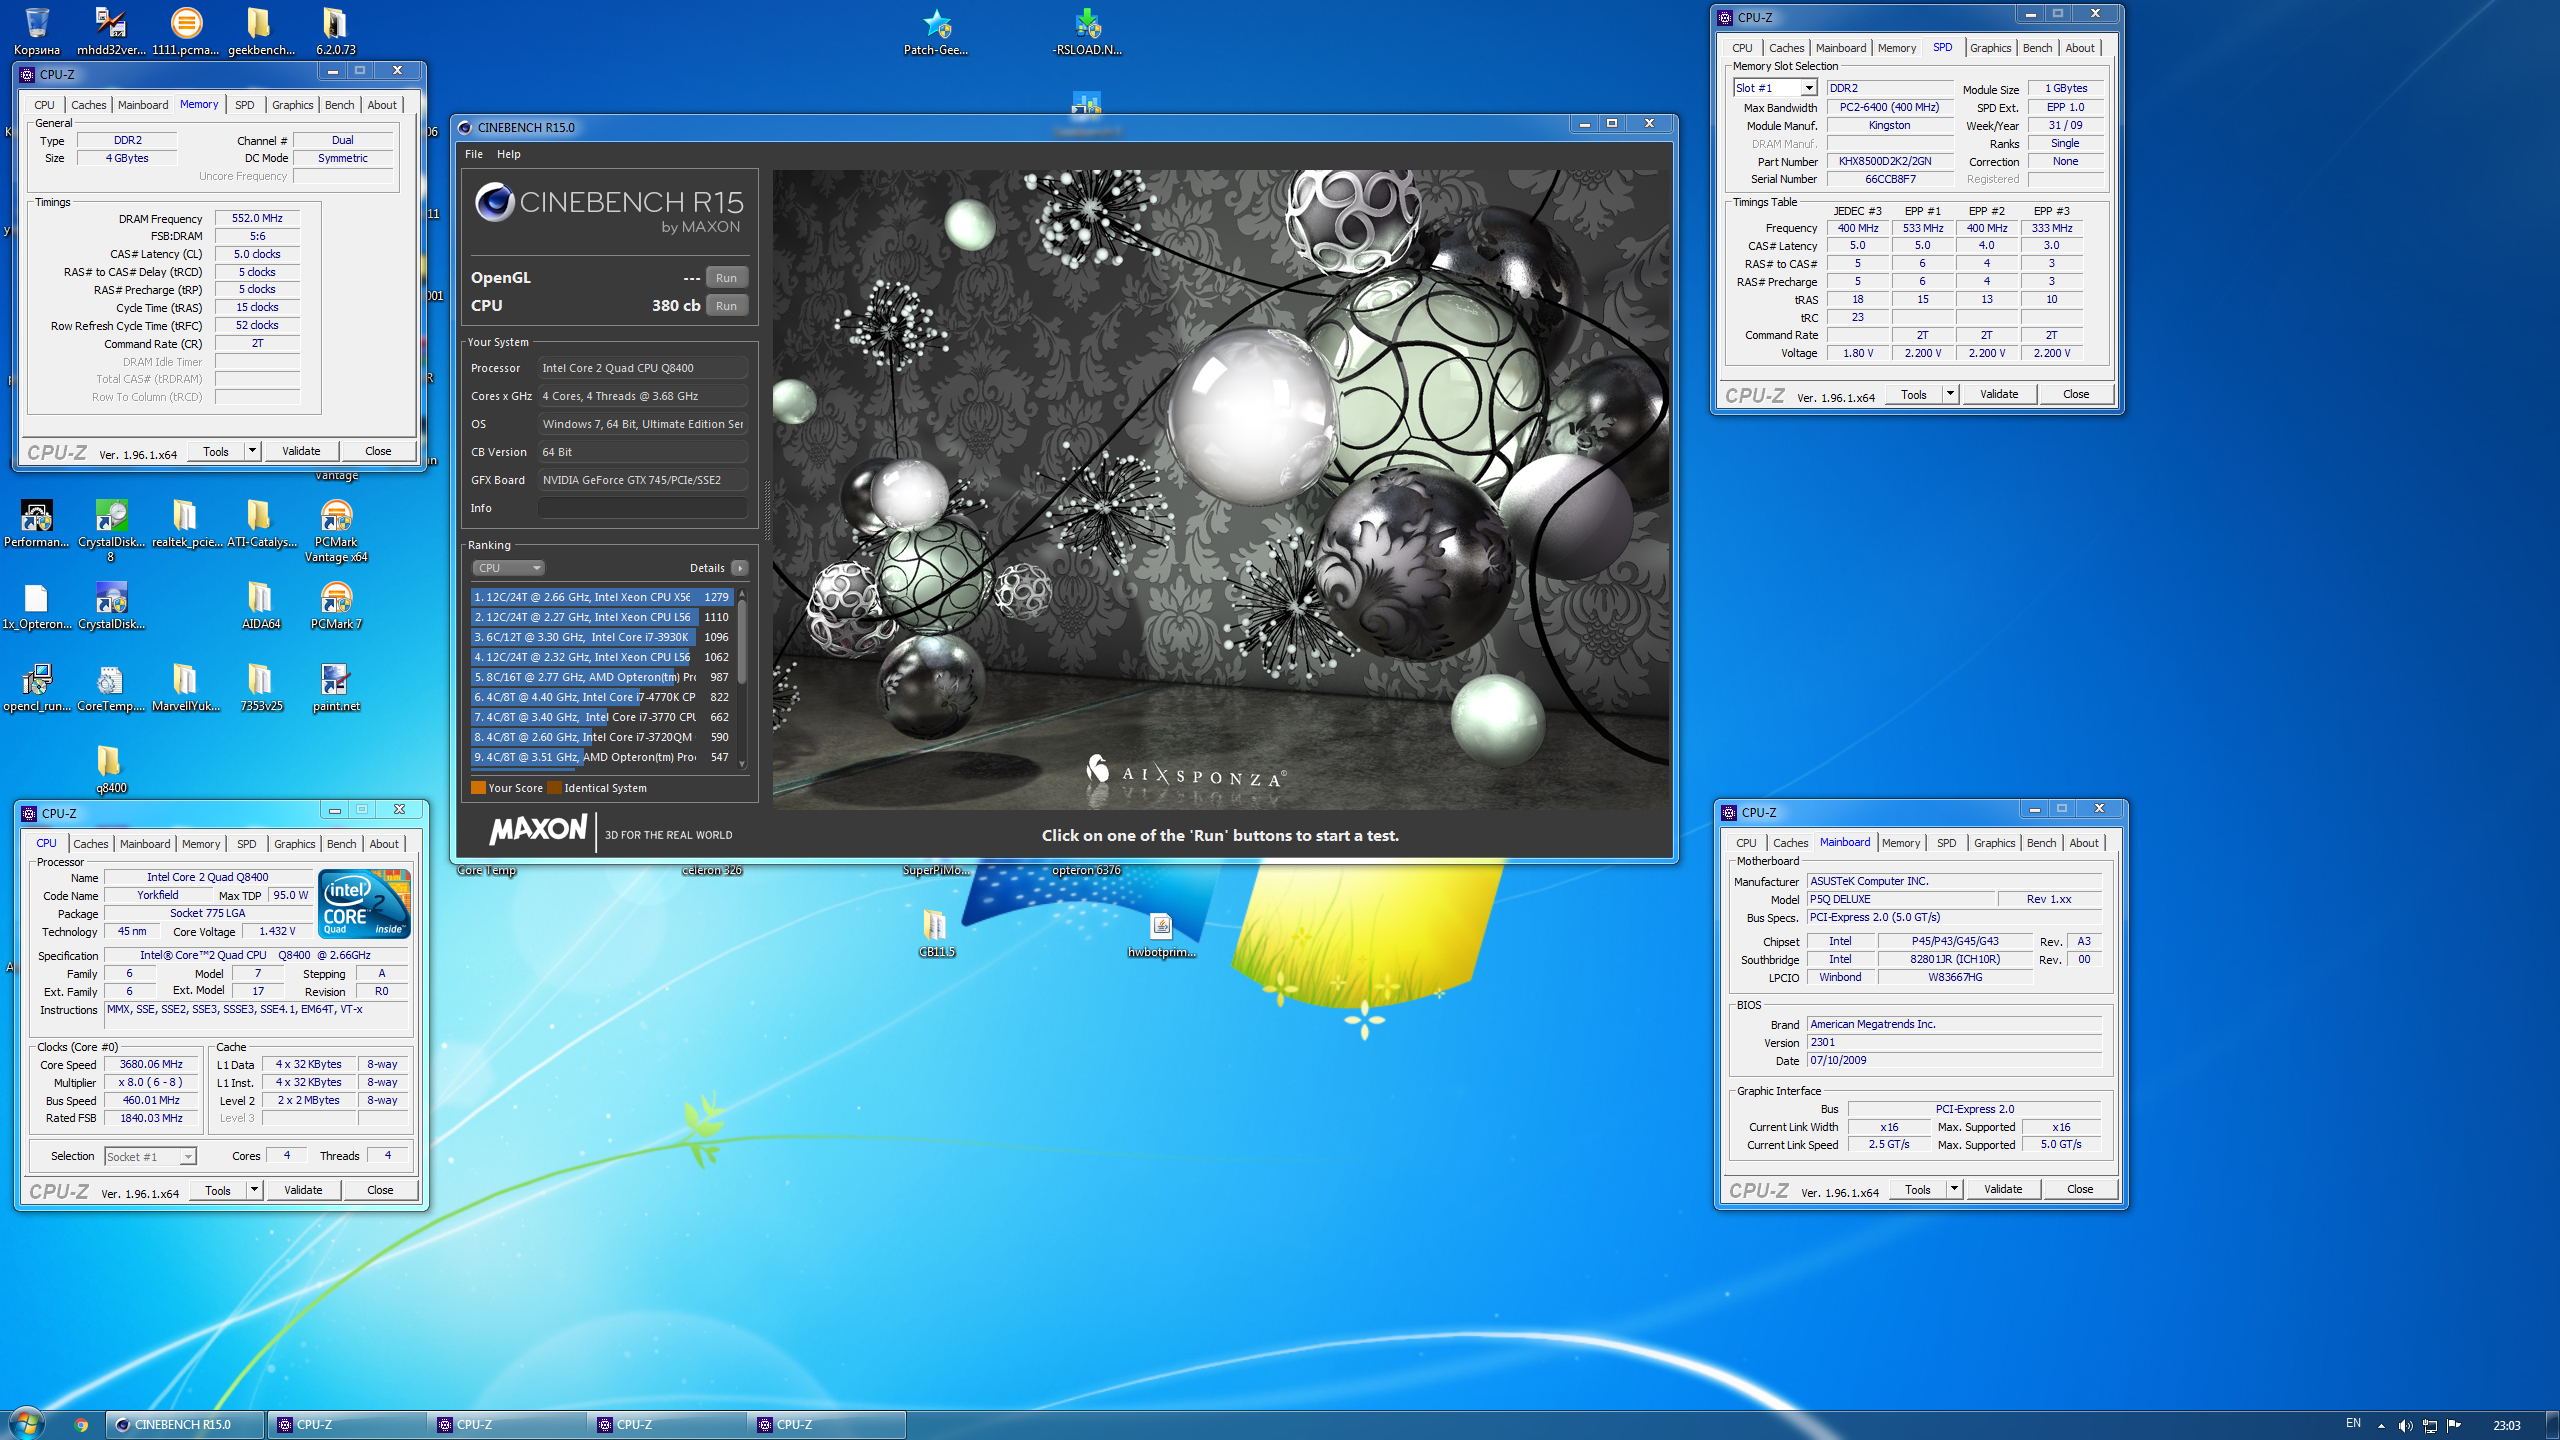Viewport: 2560px width, 1440px height.
Task: Click the Info input field in Cinebench
Action: tap(643, 508)
